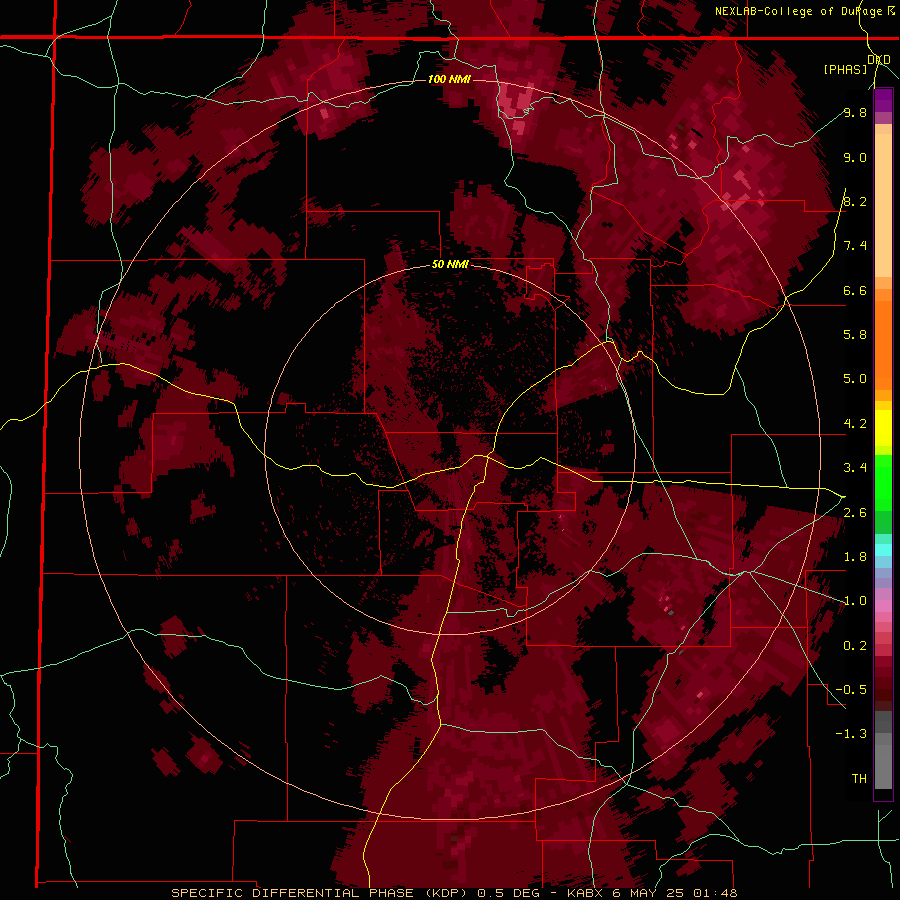
Task: Click the 9.8 scale value
Action: tap(855, 112)
